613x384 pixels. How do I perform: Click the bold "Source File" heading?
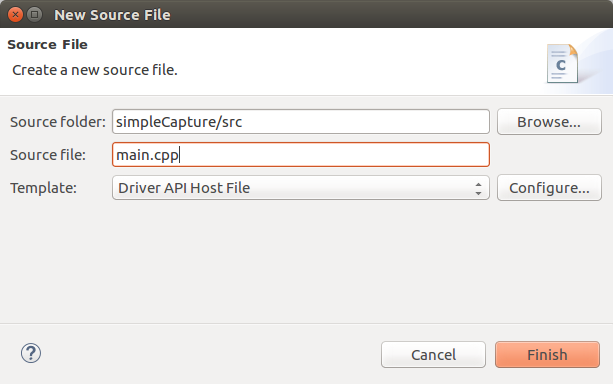coord(47,45)
